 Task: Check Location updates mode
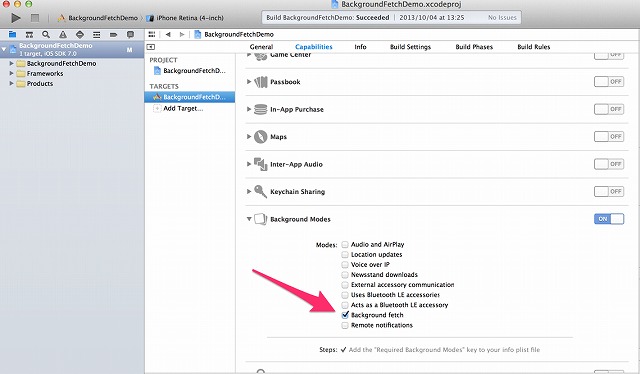point(345,254)
